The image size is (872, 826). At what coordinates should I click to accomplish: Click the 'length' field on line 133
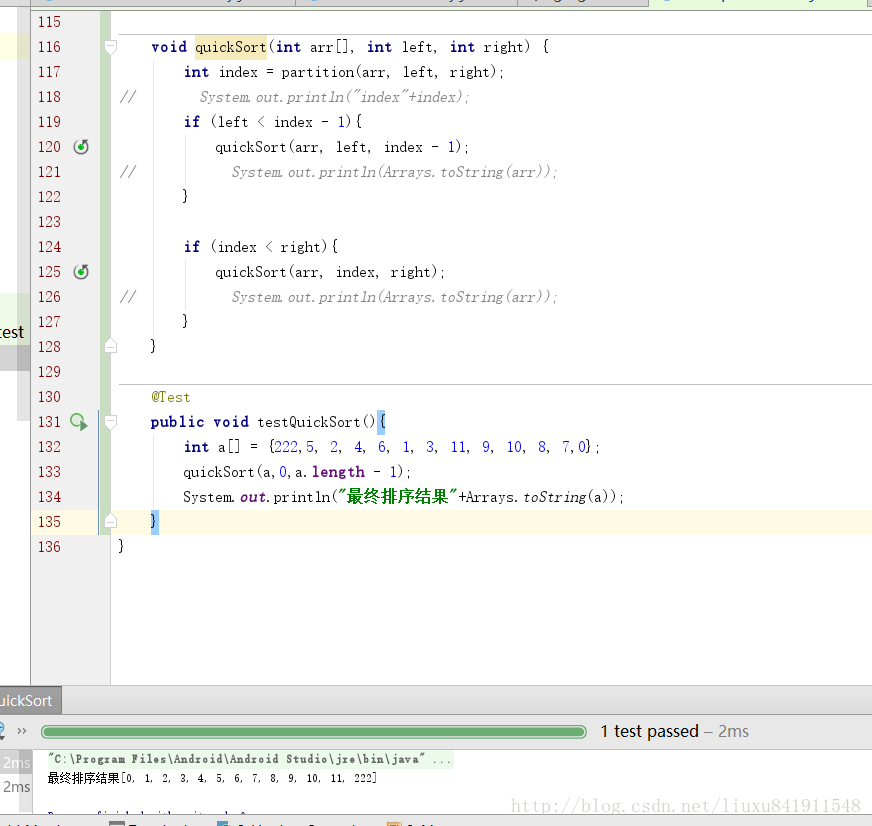coord(338,472)
